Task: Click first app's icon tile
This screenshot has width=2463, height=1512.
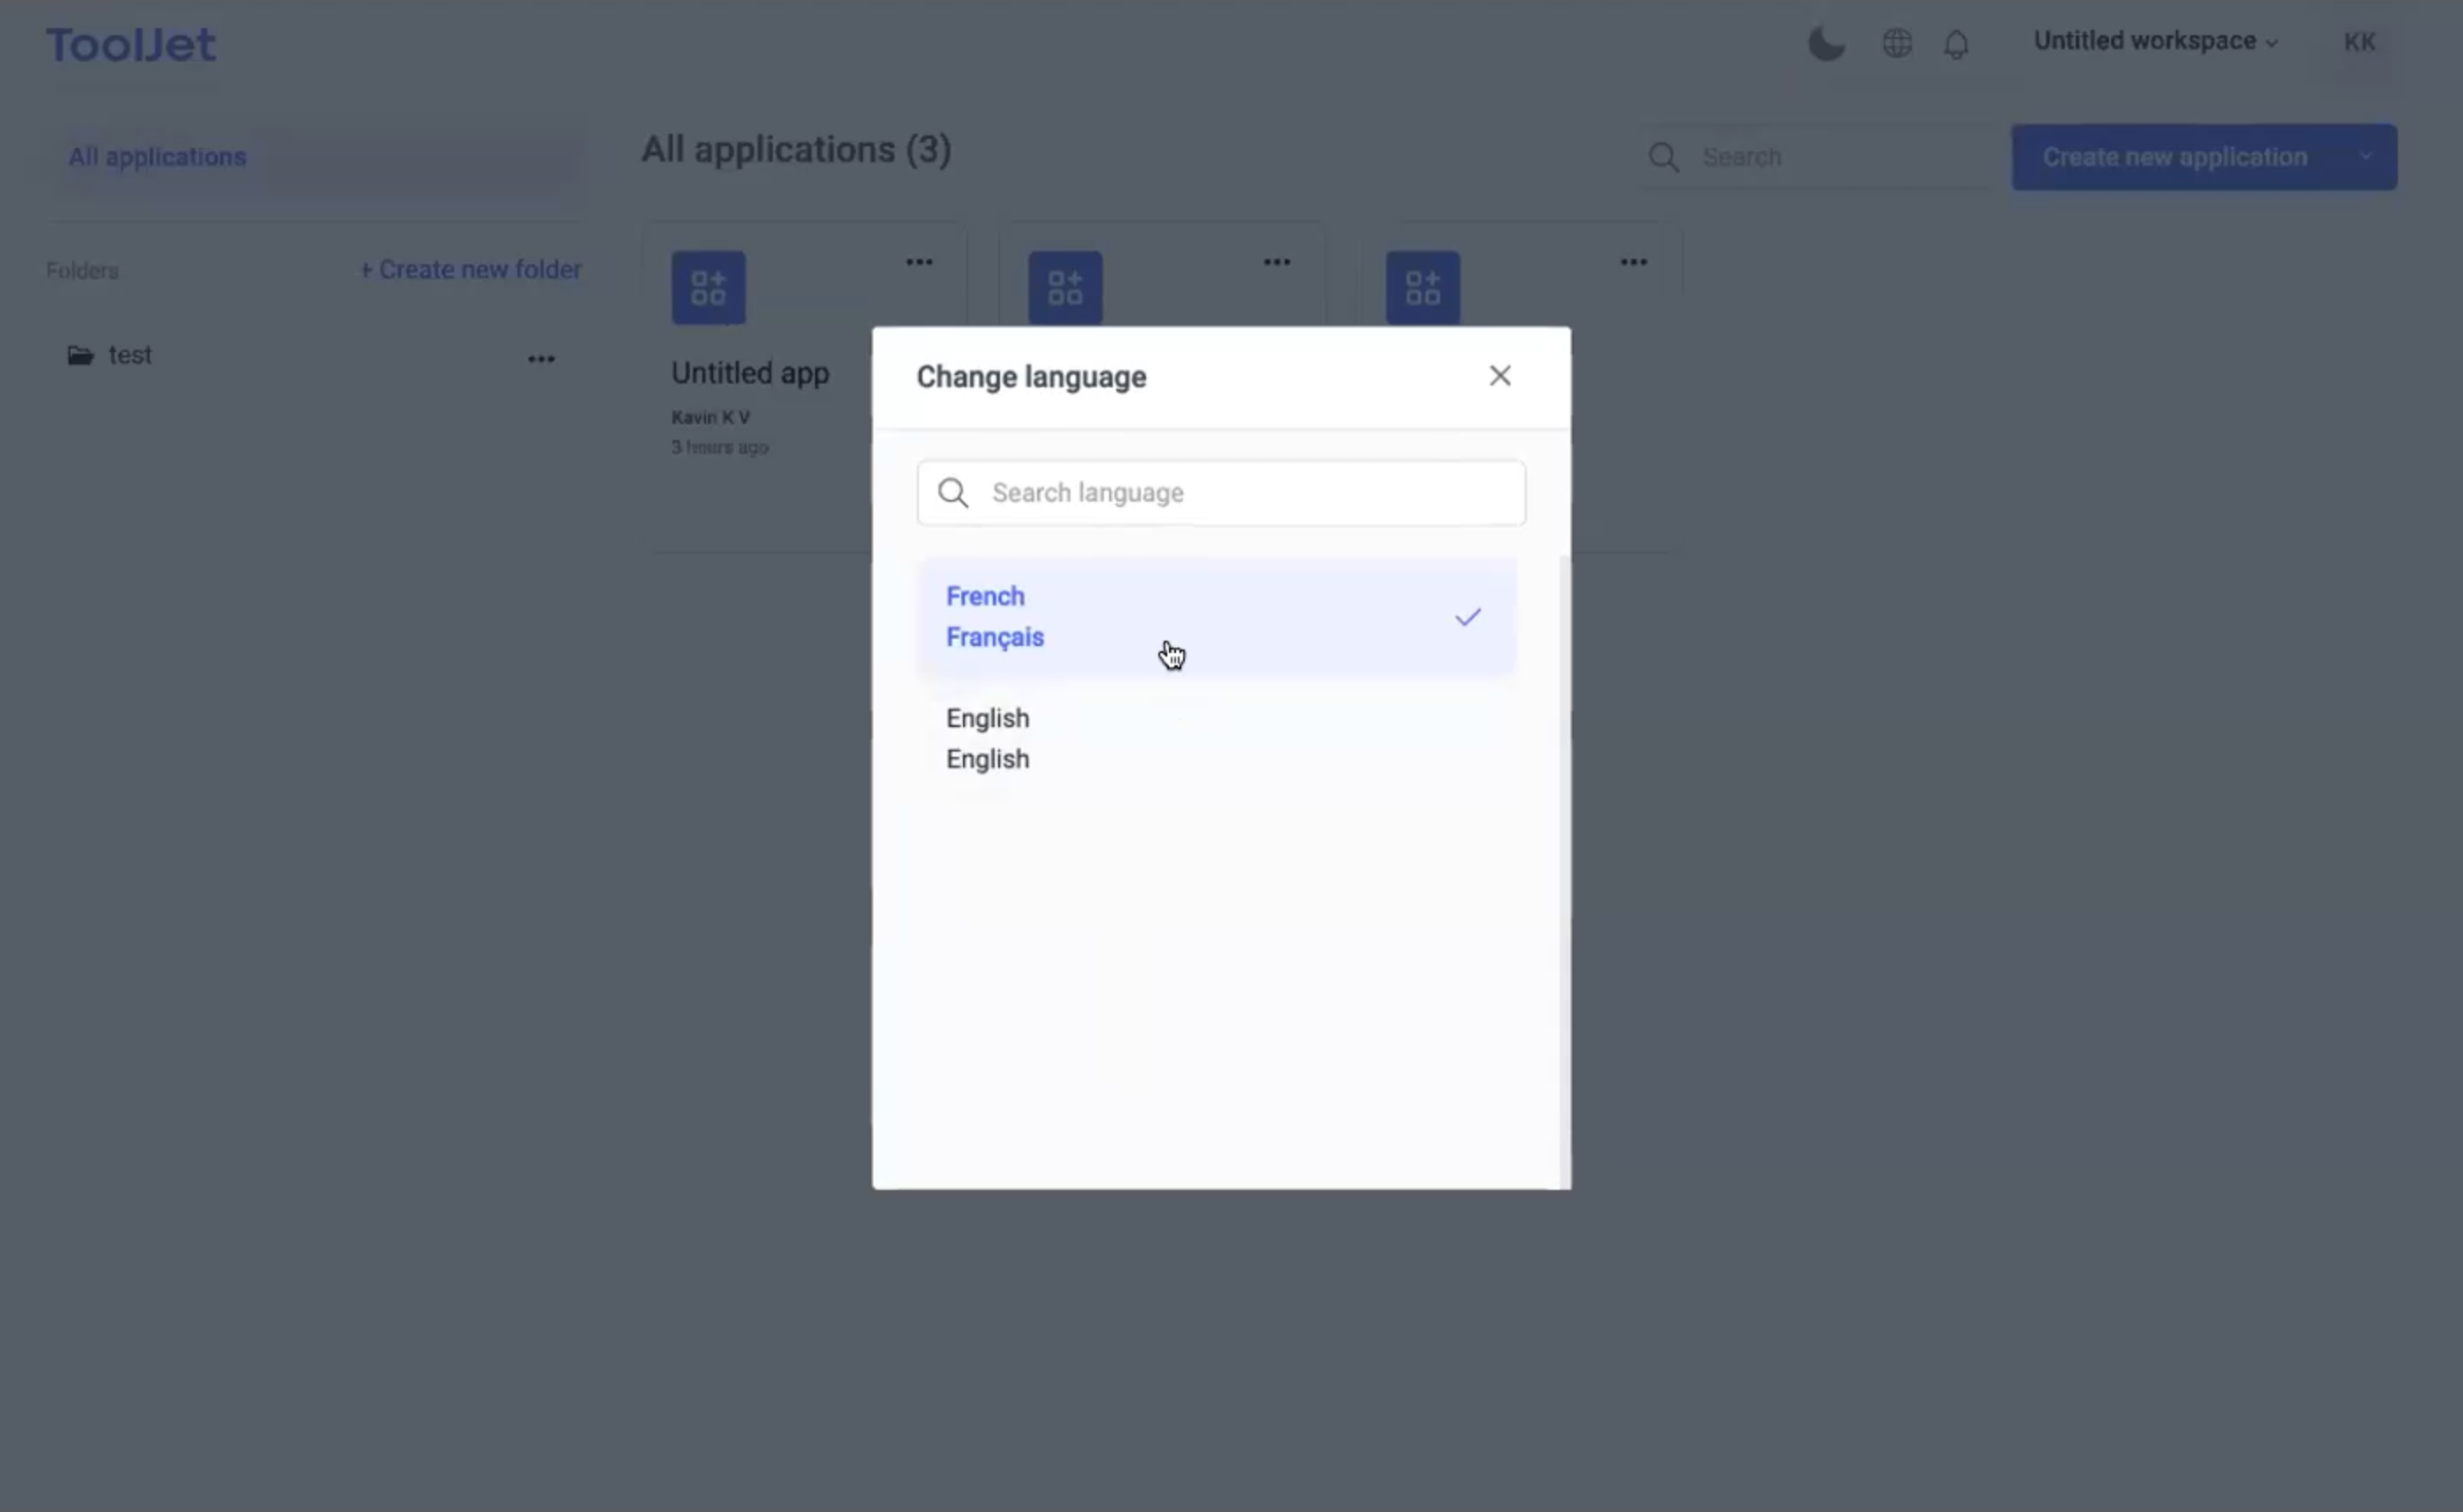Action: click(708, 288)
